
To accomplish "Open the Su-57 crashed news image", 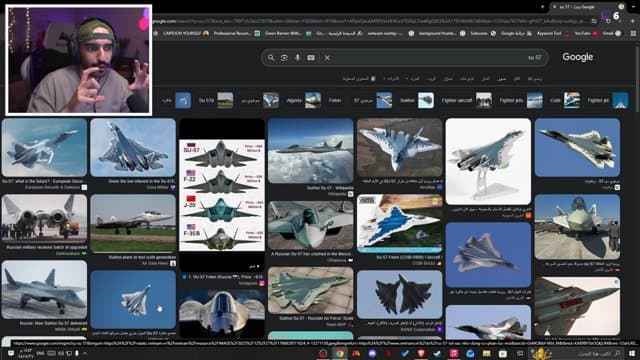I will point(311,224).
